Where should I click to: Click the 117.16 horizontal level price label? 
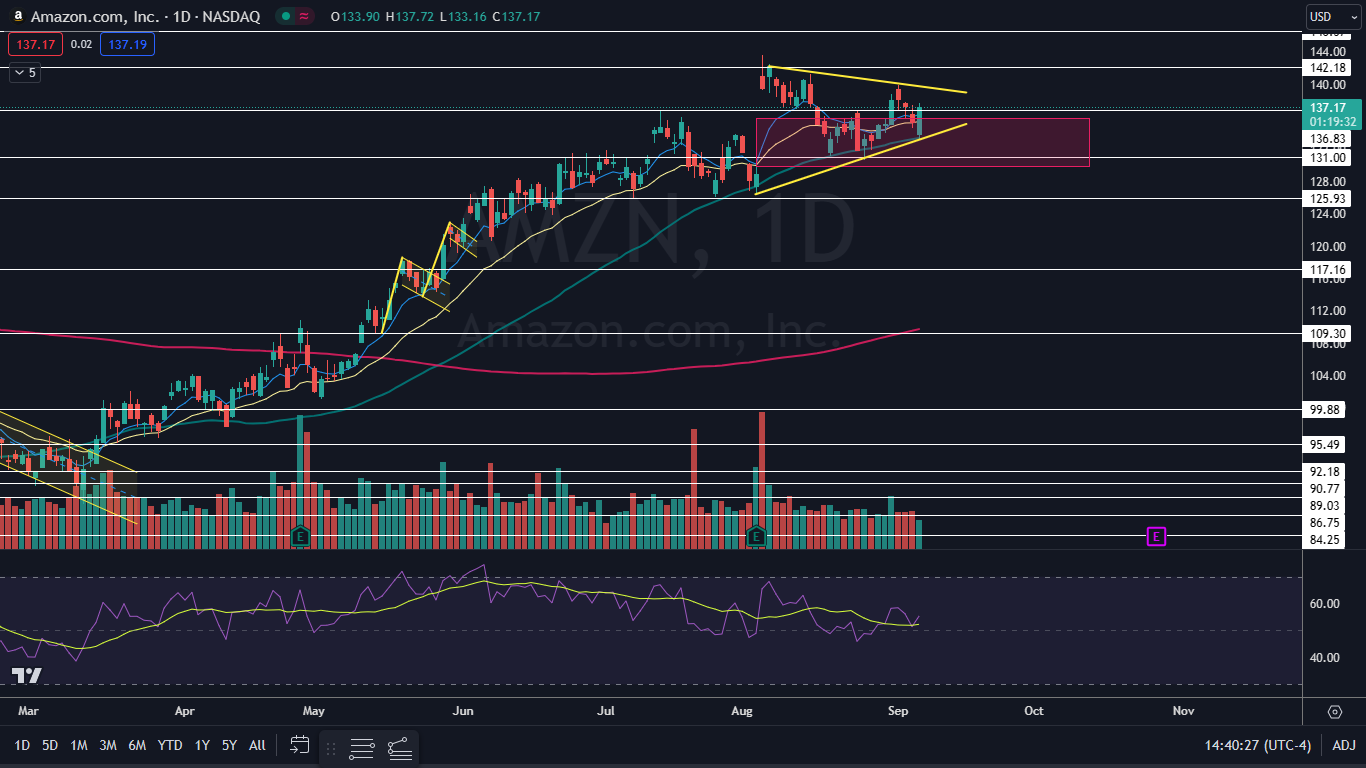click(1326, 269)
